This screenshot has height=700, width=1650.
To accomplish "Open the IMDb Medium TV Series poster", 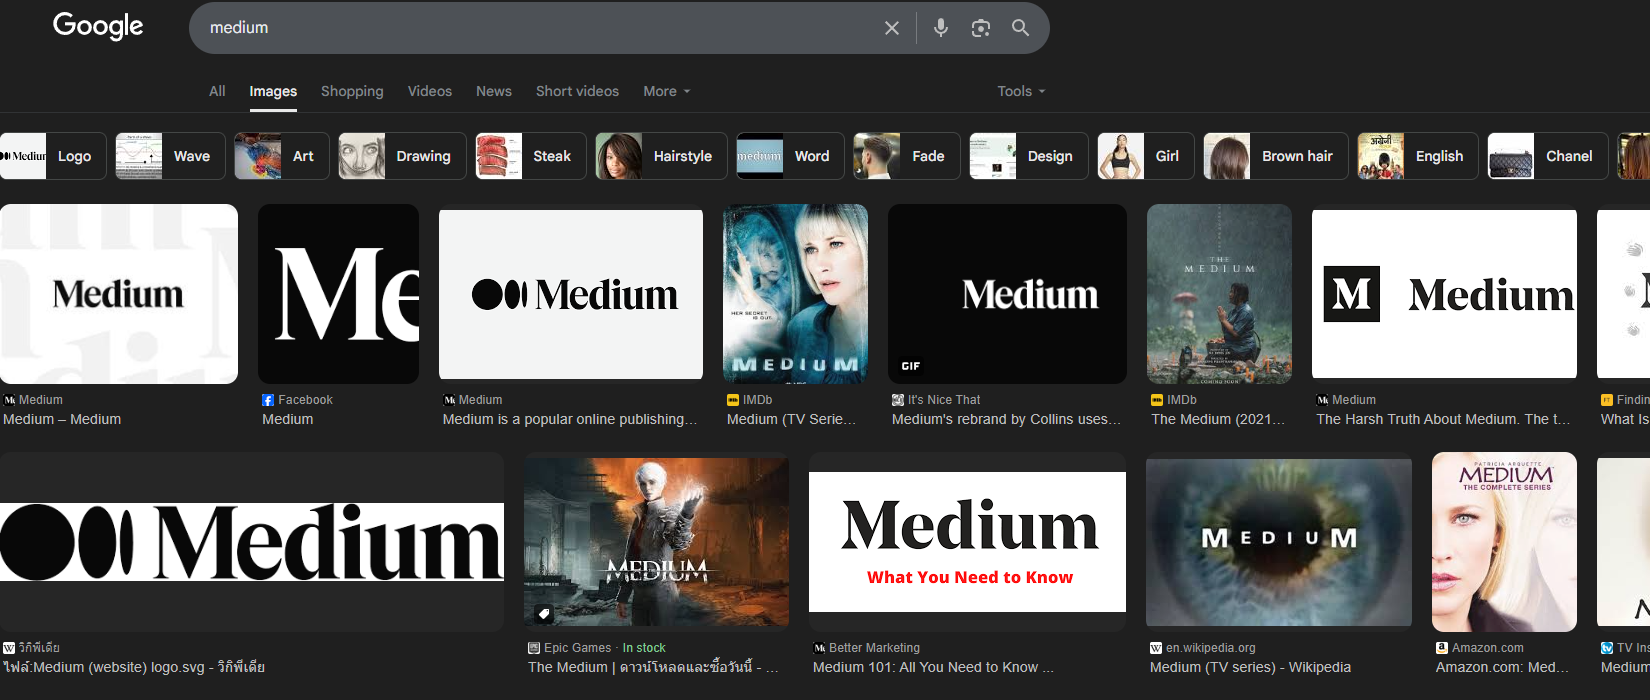I will point(795,294).
